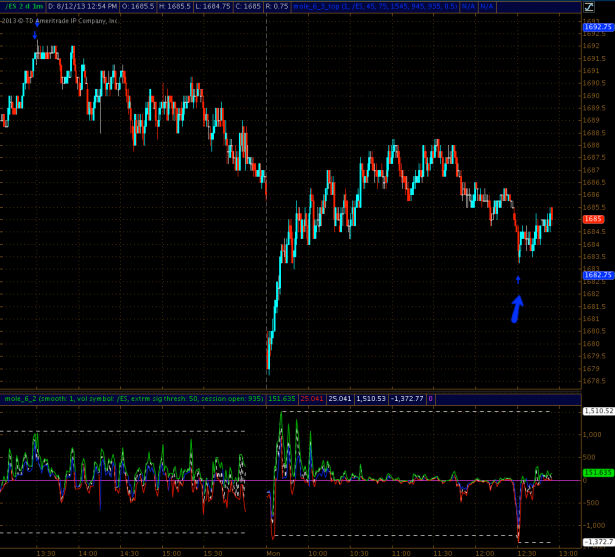Viewport: 615px width, 557px height.
Task: Click the small icon right of the Z button
Action: point(605,9)
